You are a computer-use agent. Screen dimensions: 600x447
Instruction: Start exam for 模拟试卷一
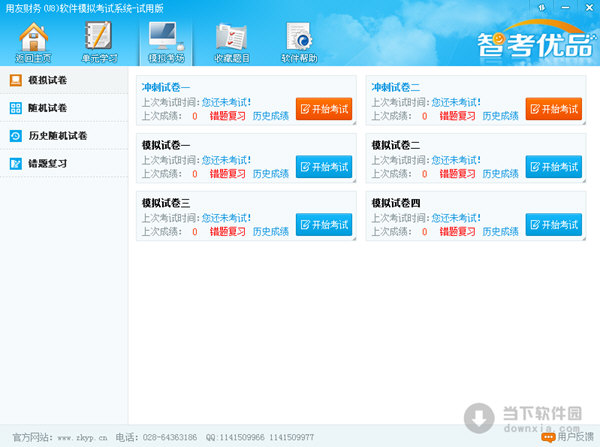click(x=324, y=167)
